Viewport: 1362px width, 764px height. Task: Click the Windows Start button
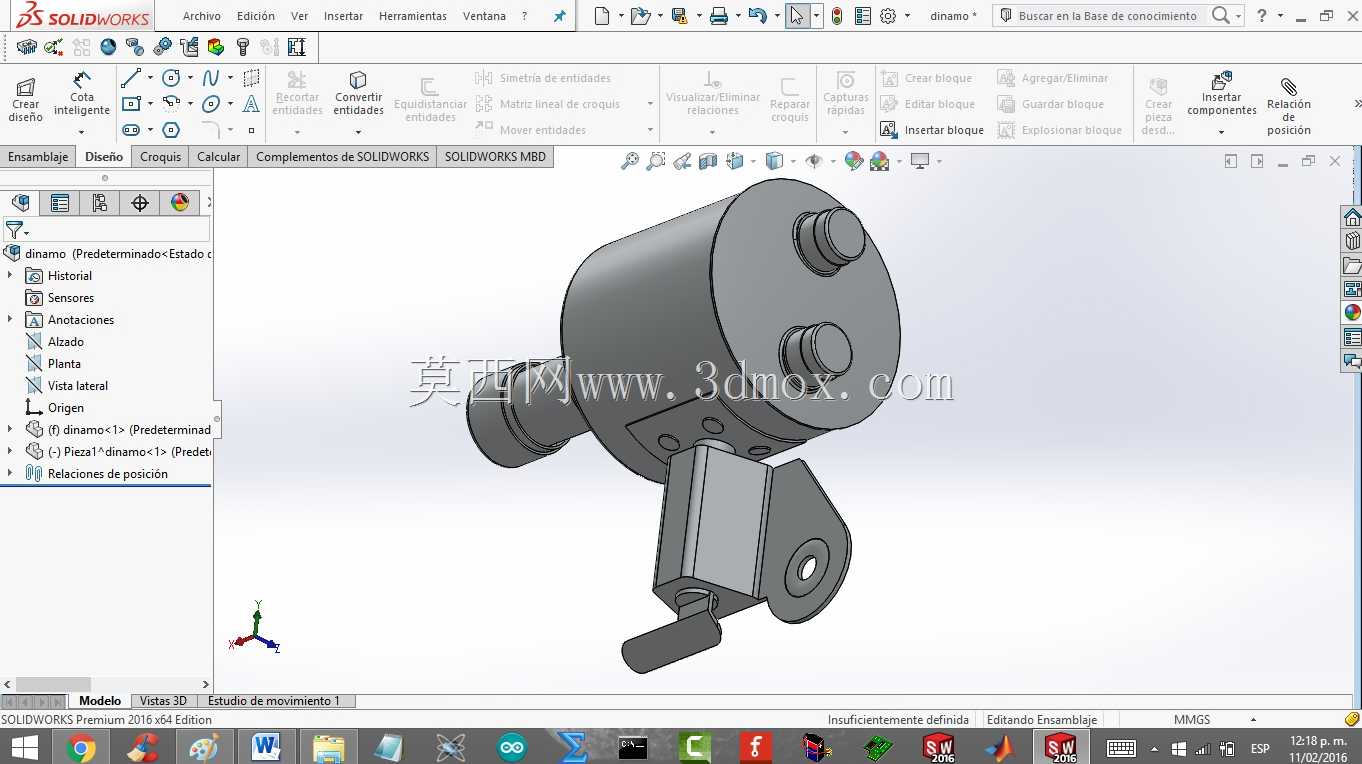(24, 747)
